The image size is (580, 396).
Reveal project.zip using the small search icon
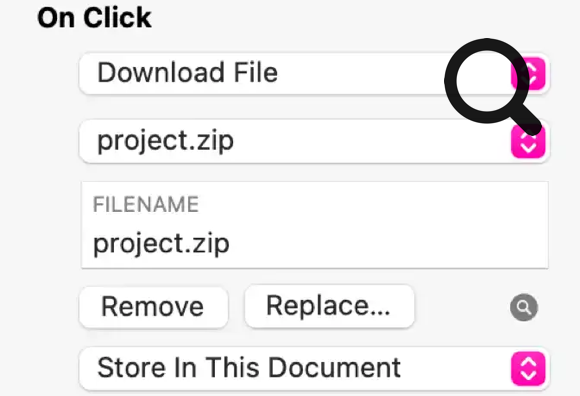coord(523,307)
